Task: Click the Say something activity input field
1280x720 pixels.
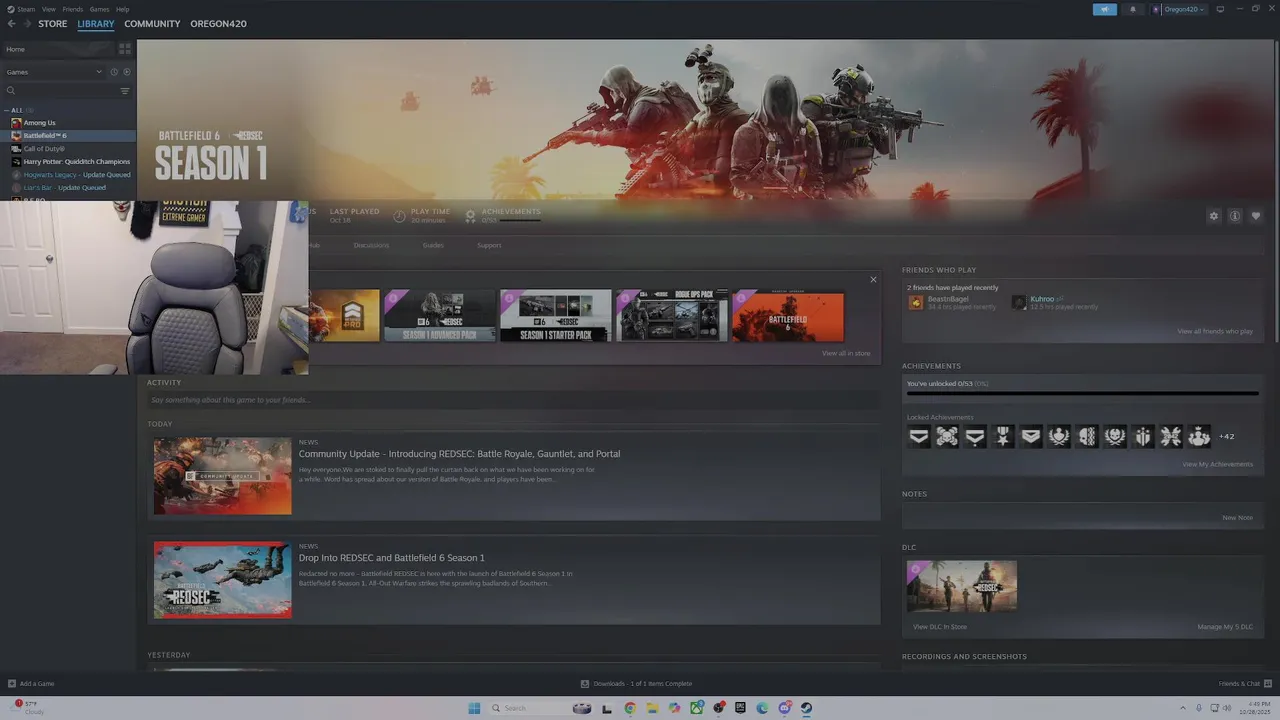Action: (513, 400)
